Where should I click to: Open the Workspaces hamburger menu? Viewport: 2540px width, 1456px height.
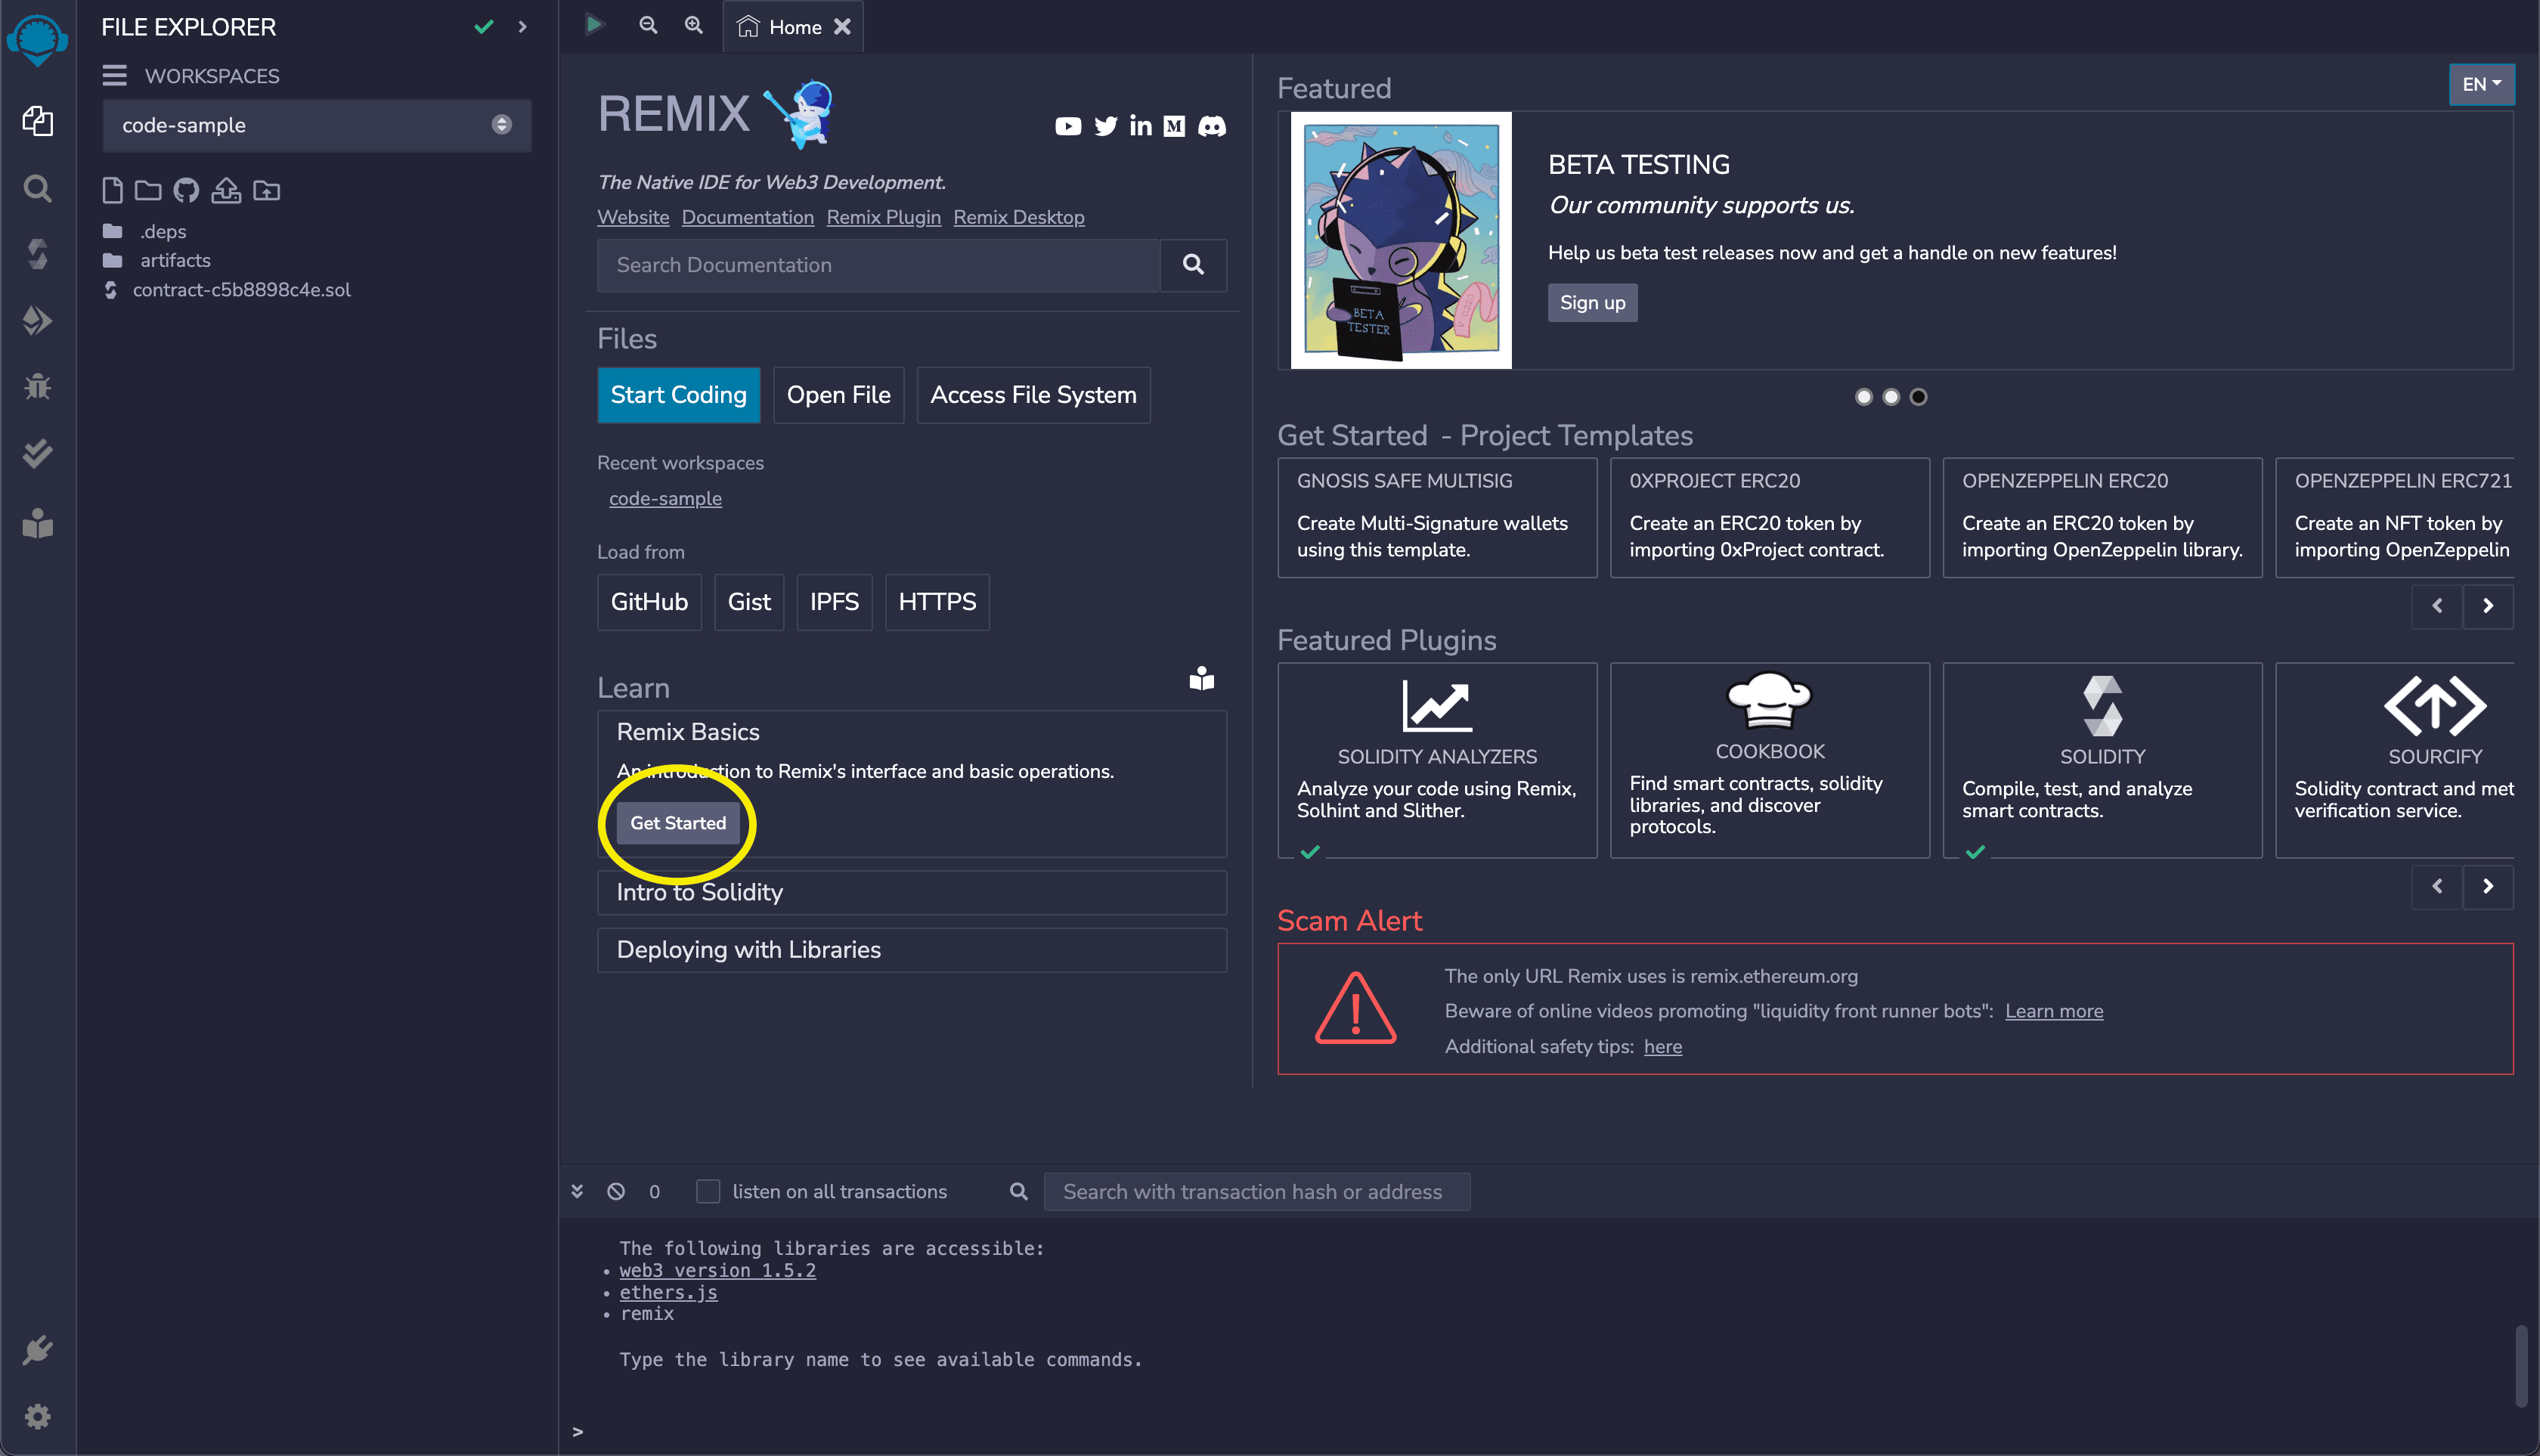coord(114,76)
